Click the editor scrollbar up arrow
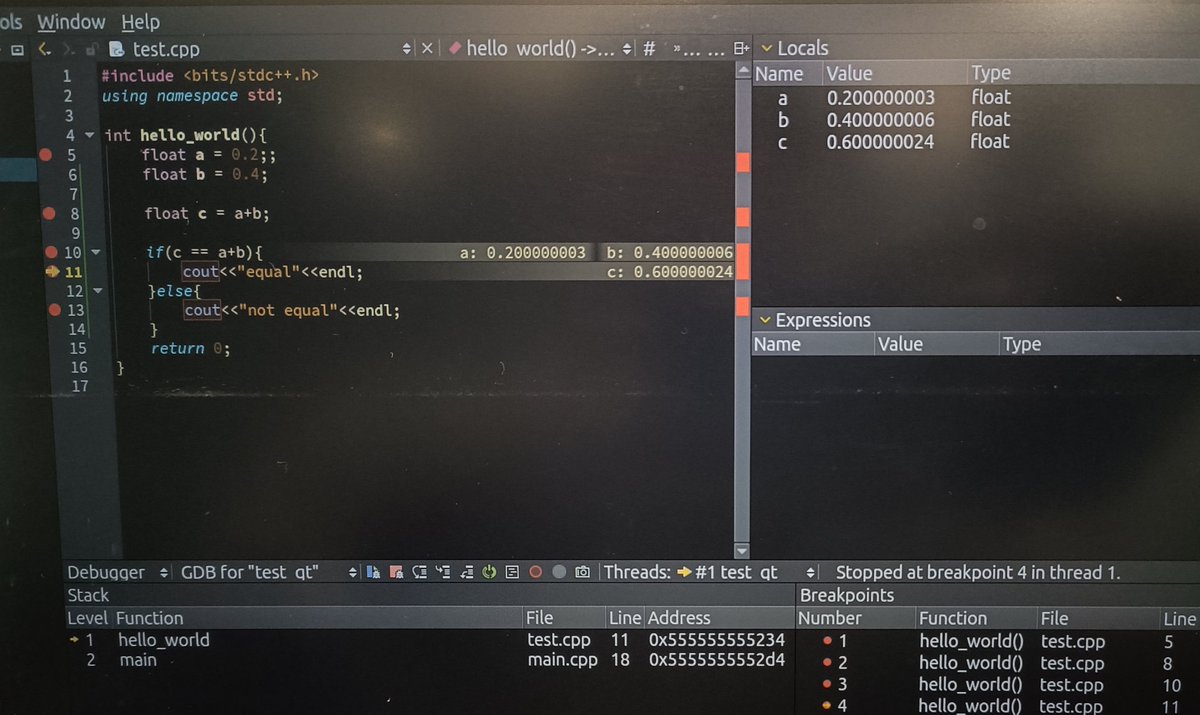This screenshot has width=1200, height=715. tap(742, 70)
